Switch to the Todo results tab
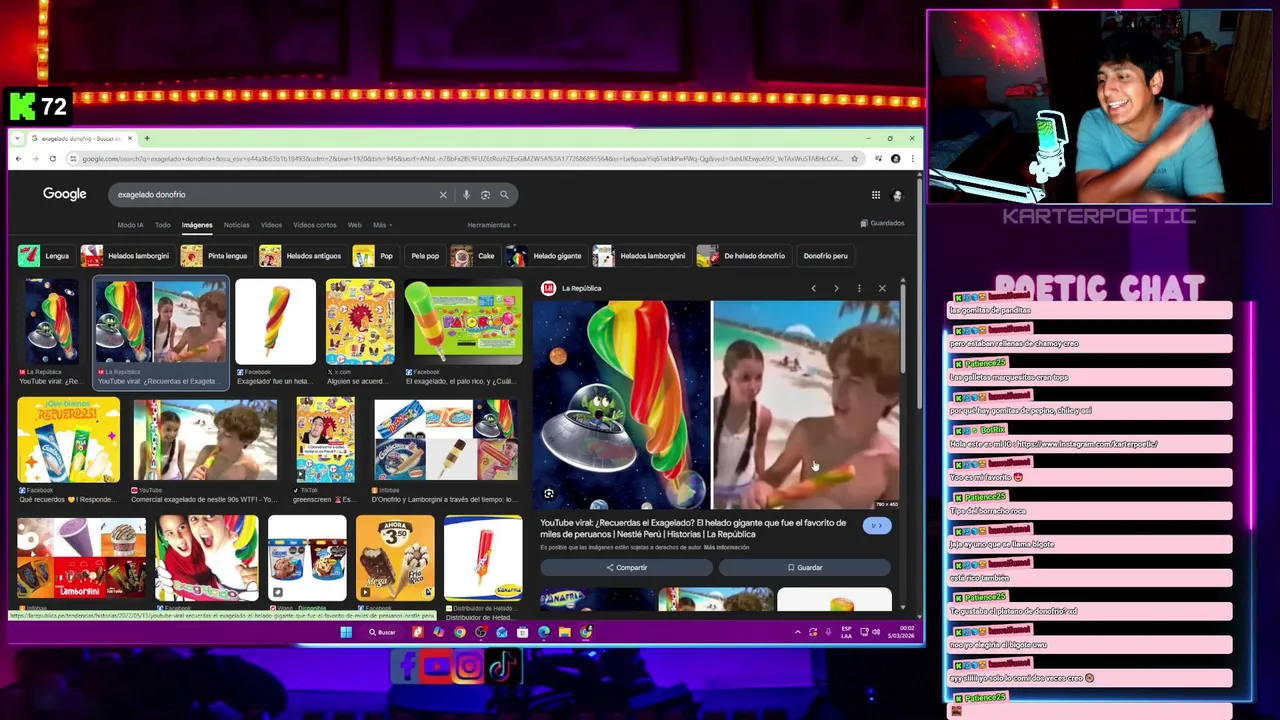This screenshot has height=720, width=1280. [162, 225]
